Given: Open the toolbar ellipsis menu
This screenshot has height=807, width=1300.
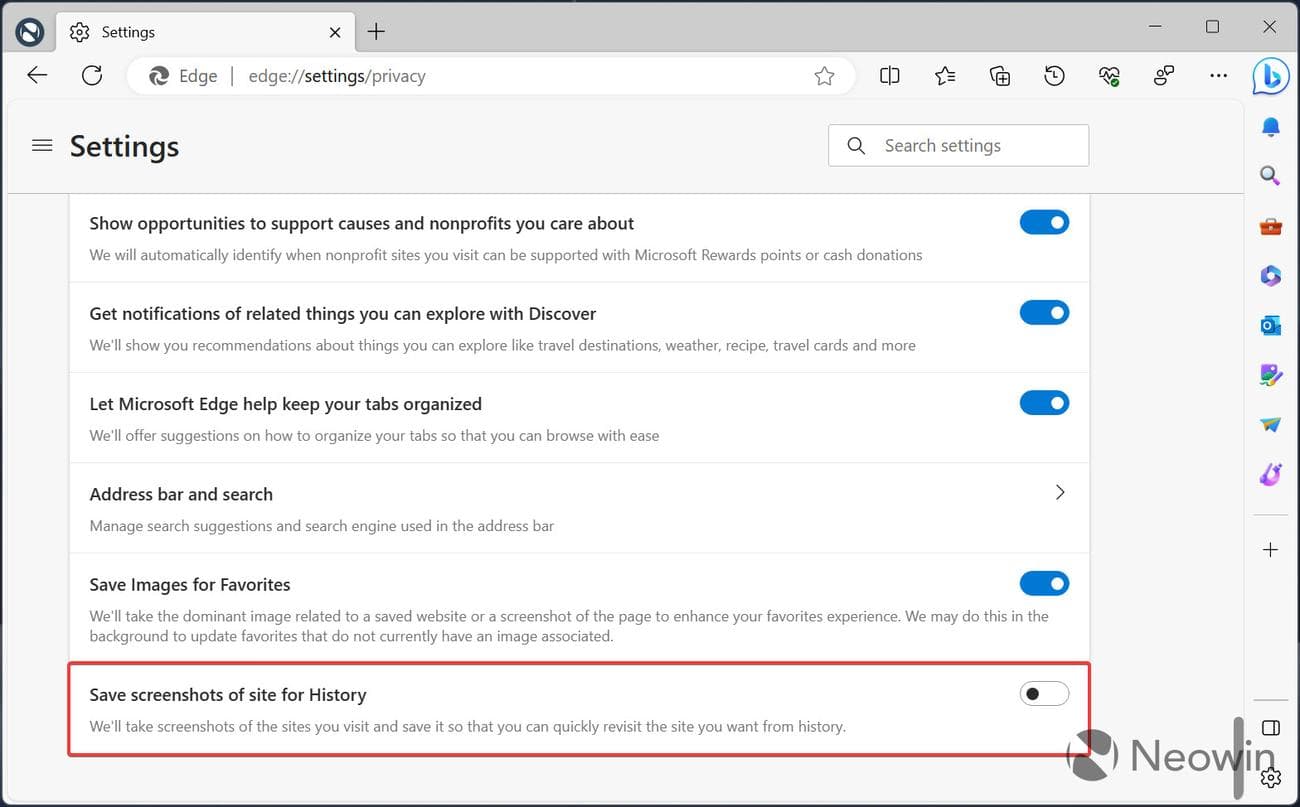Looking at the screenshot, I should 1218,75.
